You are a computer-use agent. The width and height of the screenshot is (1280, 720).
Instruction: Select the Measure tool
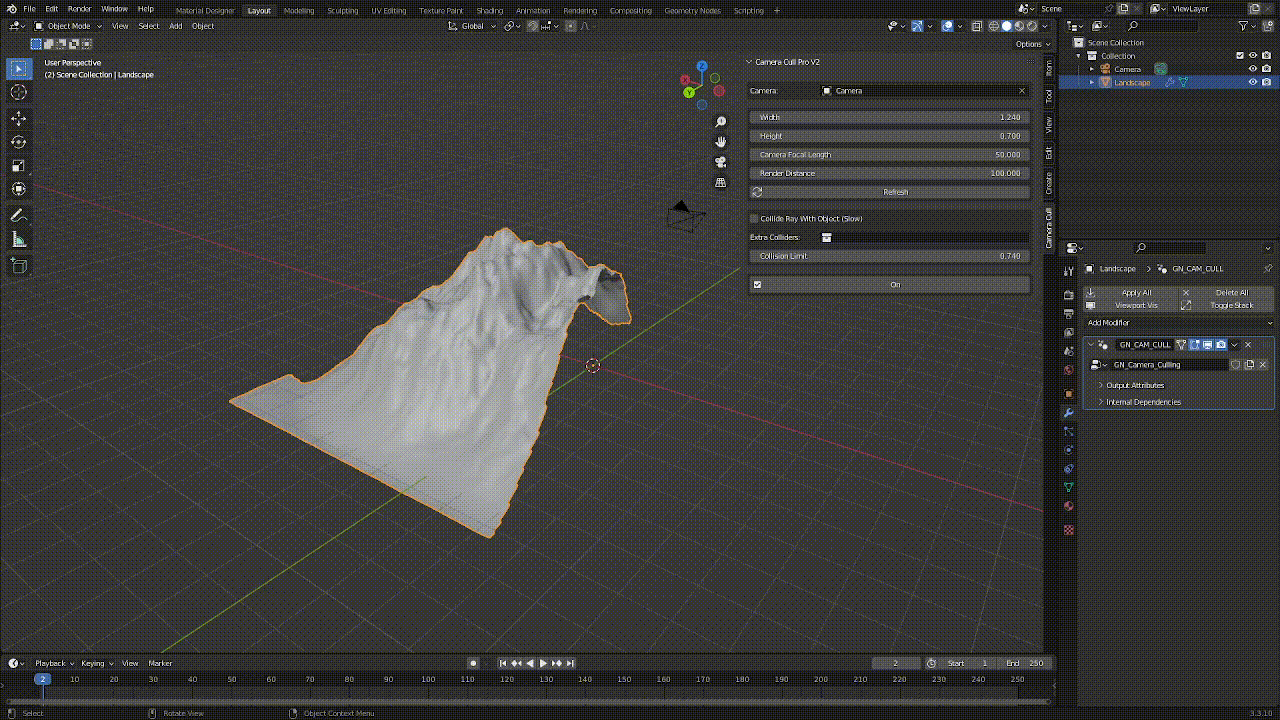tap(18, 240)
